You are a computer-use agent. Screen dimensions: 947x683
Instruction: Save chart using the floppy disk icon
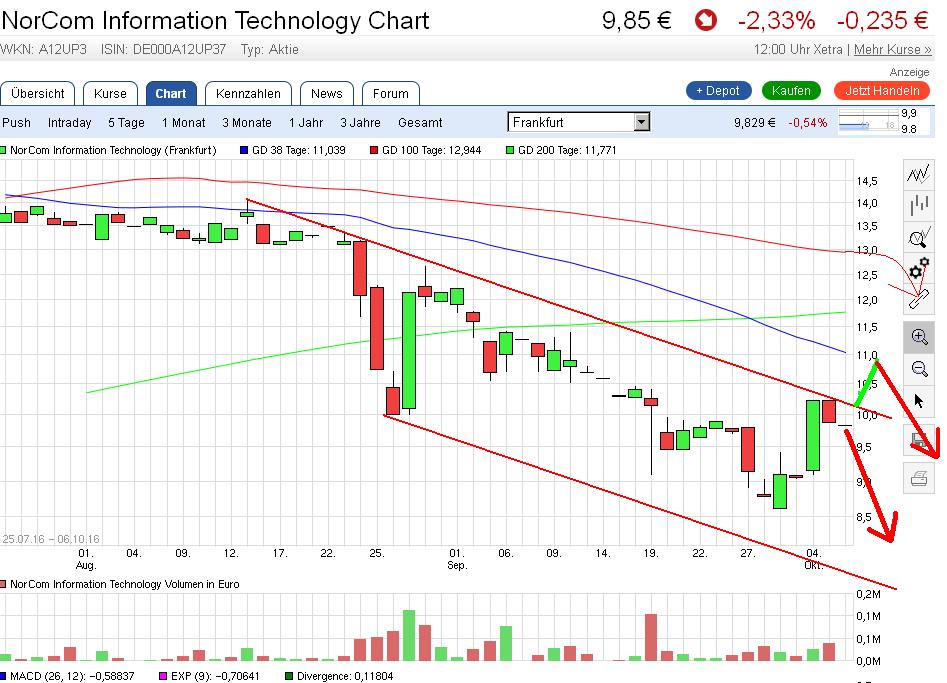(x=919, y=440)
